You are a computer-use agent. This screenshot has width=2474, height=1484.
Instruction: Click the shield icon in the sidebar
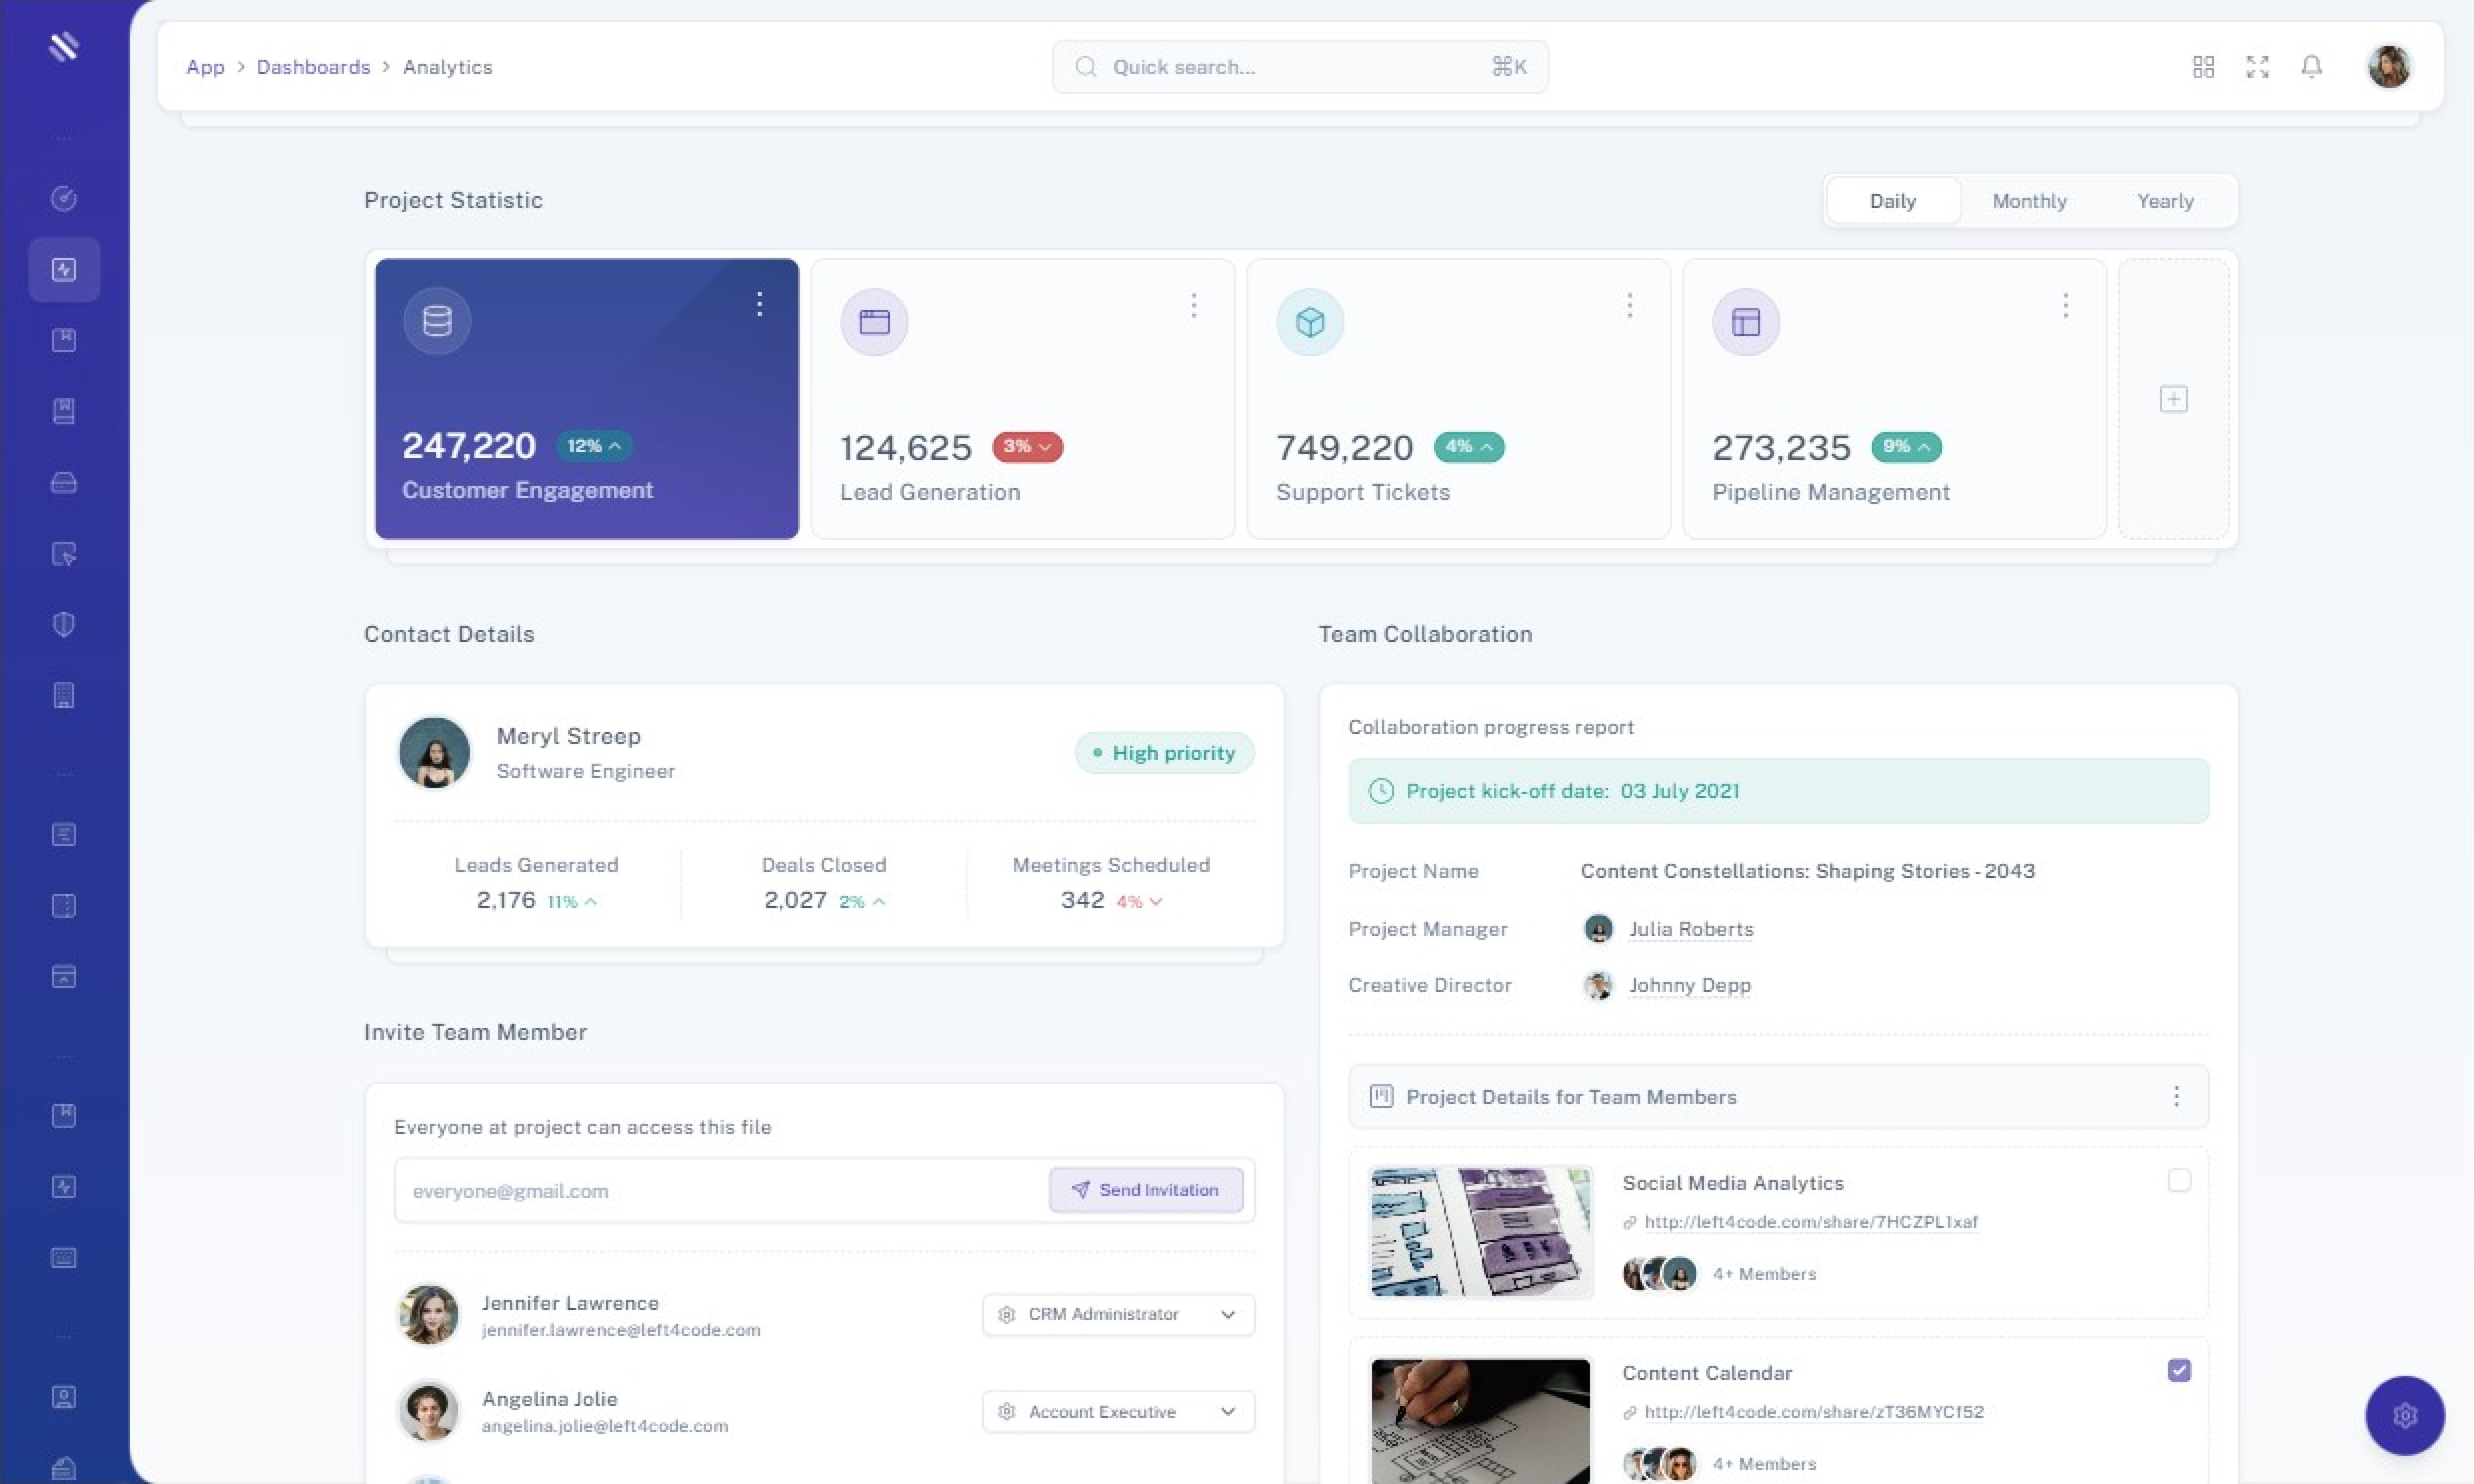point(64,625)
